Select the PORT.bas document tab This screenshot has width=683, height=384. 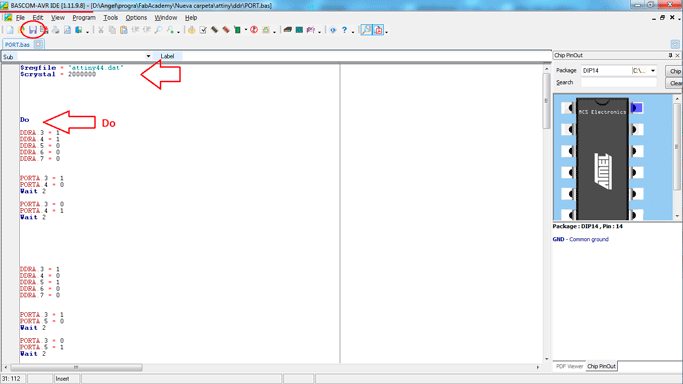[17, 44]
